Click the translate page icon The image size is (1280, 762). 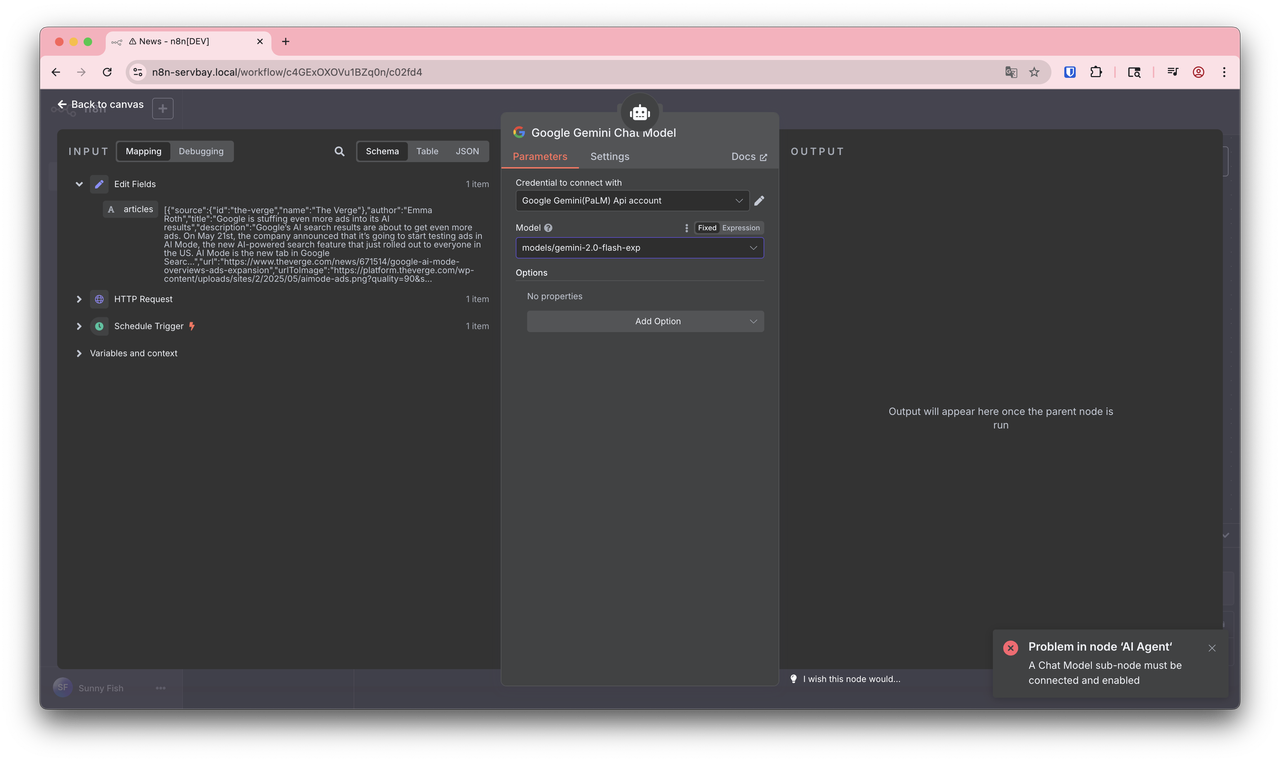tap(1011, 72)
